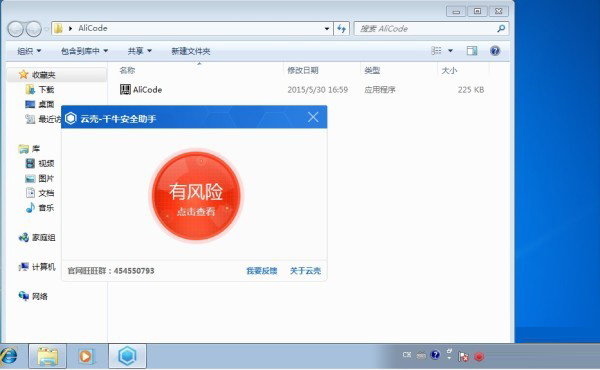The image size is (600, 370).
Task: Click the refresh button next to address bar
Action: click(x=341, y=29)
